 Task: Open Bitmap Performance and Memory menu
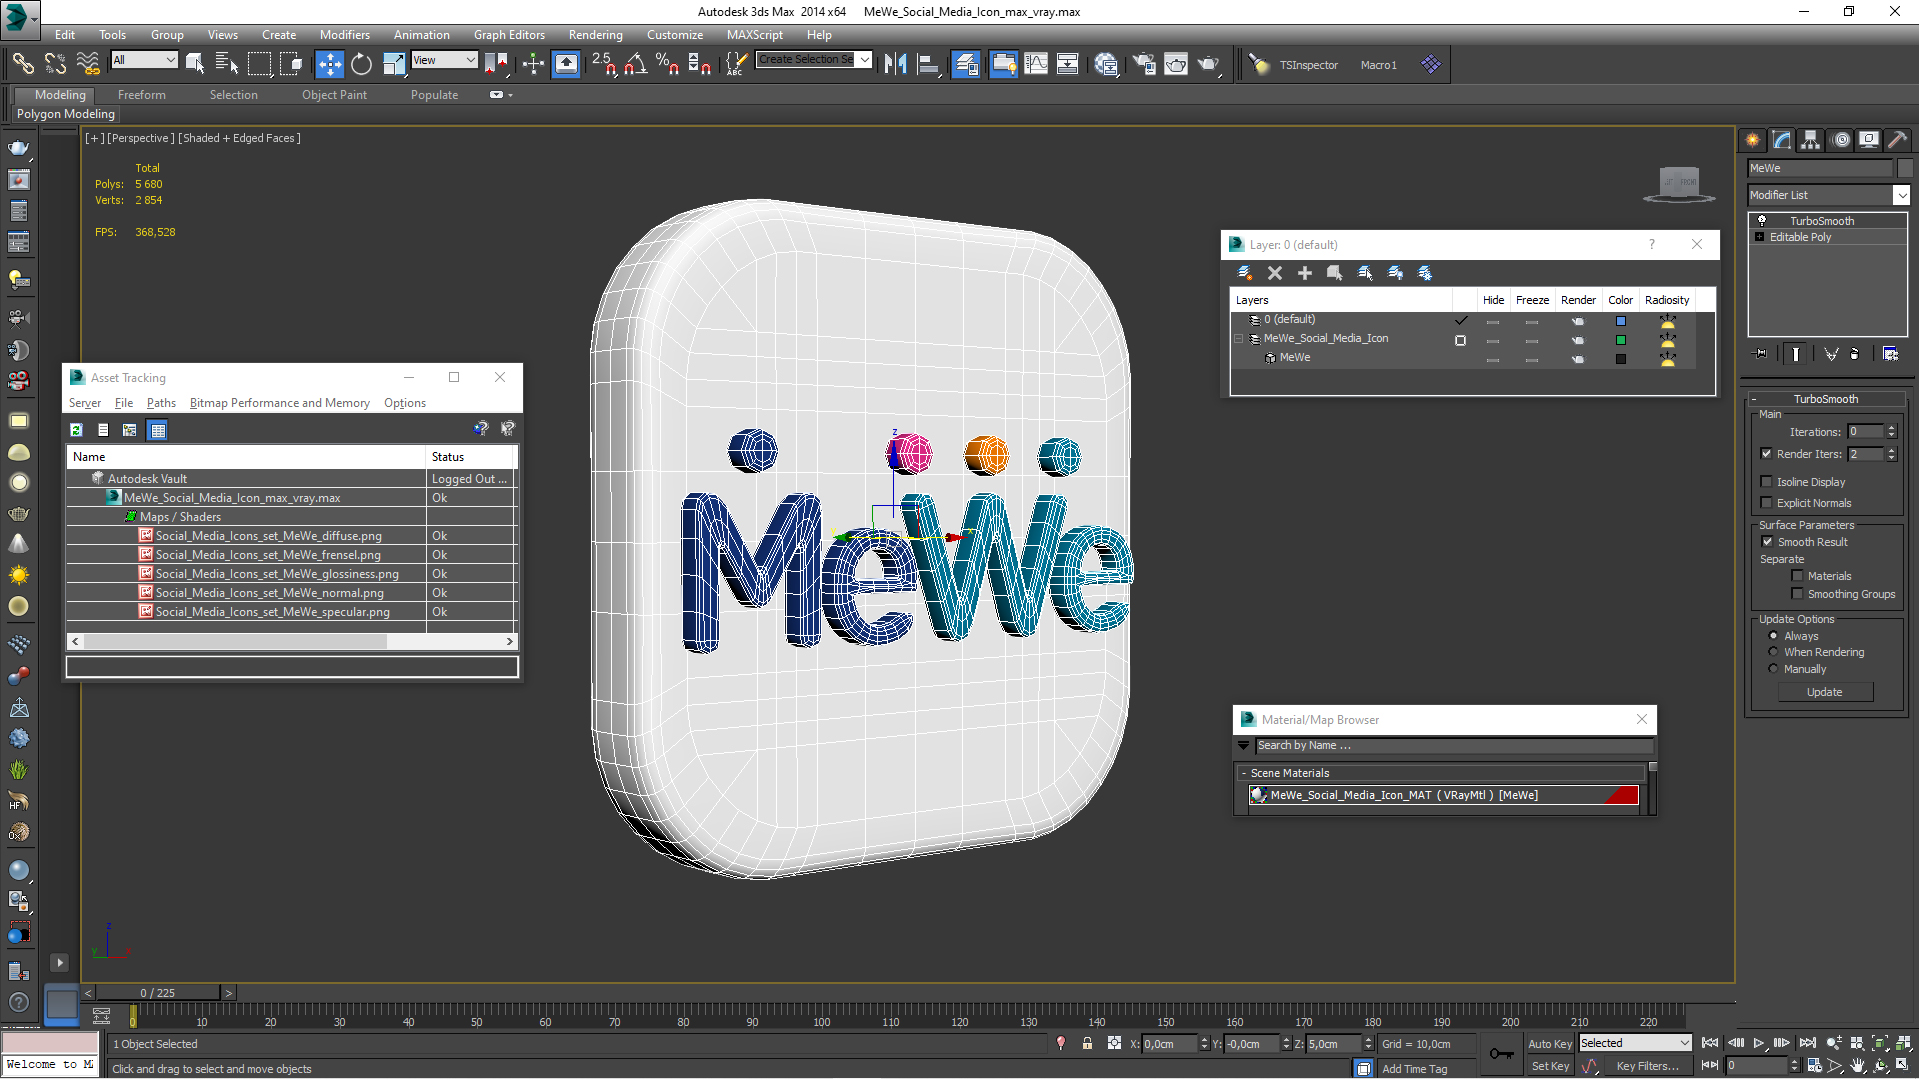click(280, 403)
